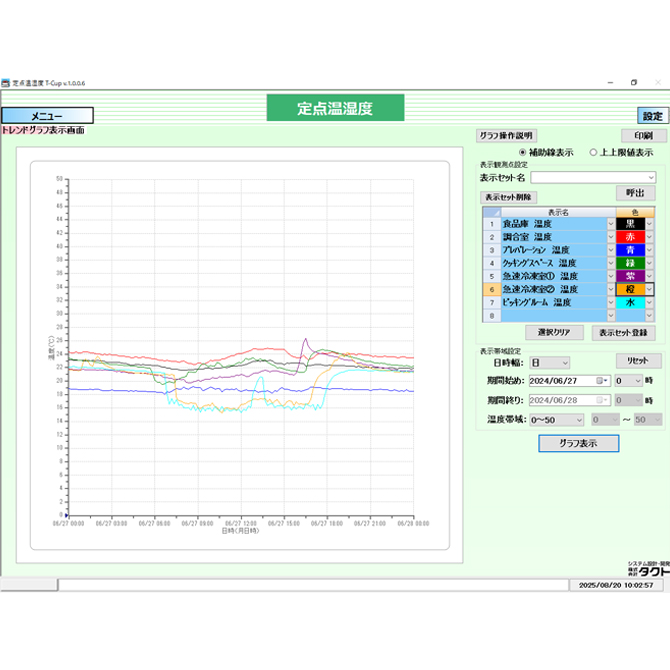
Task: Click the グラフ表示 button
Action: pos(579,443)
